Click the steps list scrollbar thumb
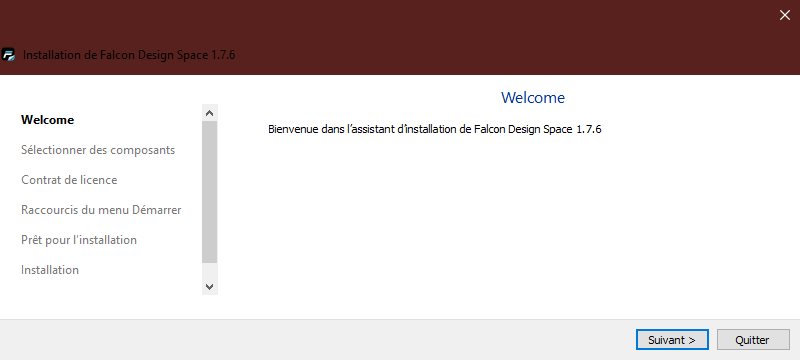The width and height of the screenshot is (800, 360). tap(210, 192)
